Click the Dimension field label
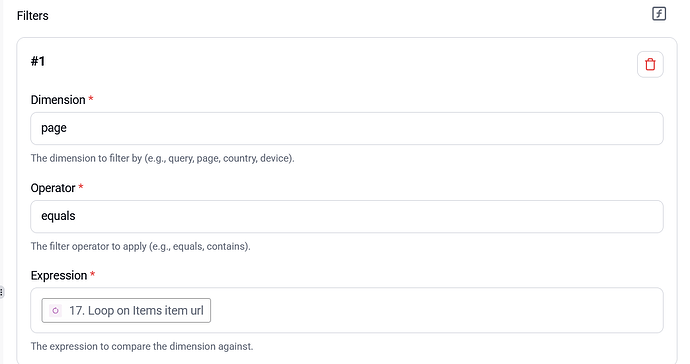The height and width of the screenshot is (364, 690). (x=58, y=100)
